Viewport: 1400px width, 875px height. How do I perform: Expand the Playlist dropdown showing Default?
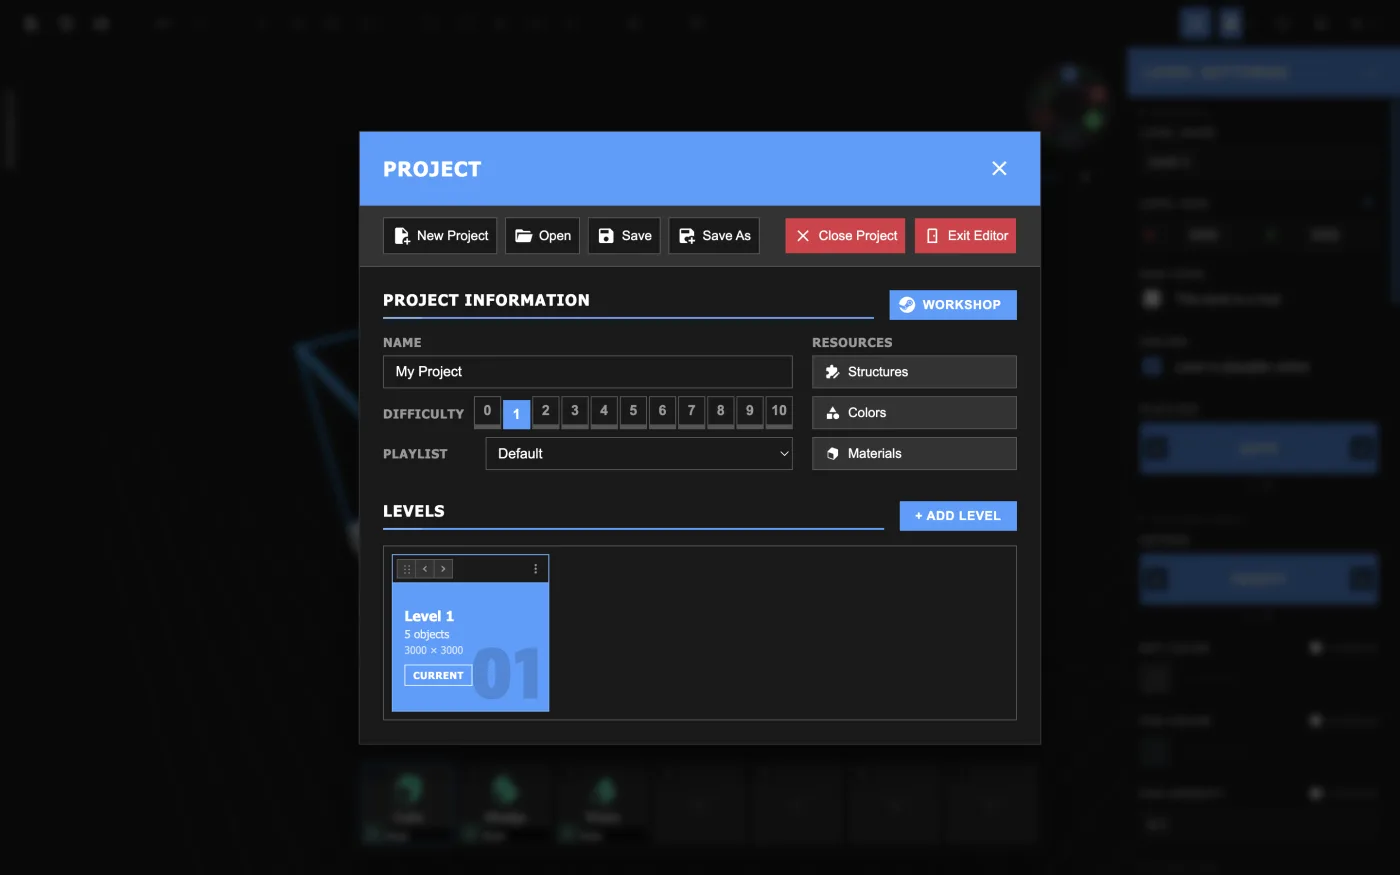pyautogui.click(x=639, y=454)
